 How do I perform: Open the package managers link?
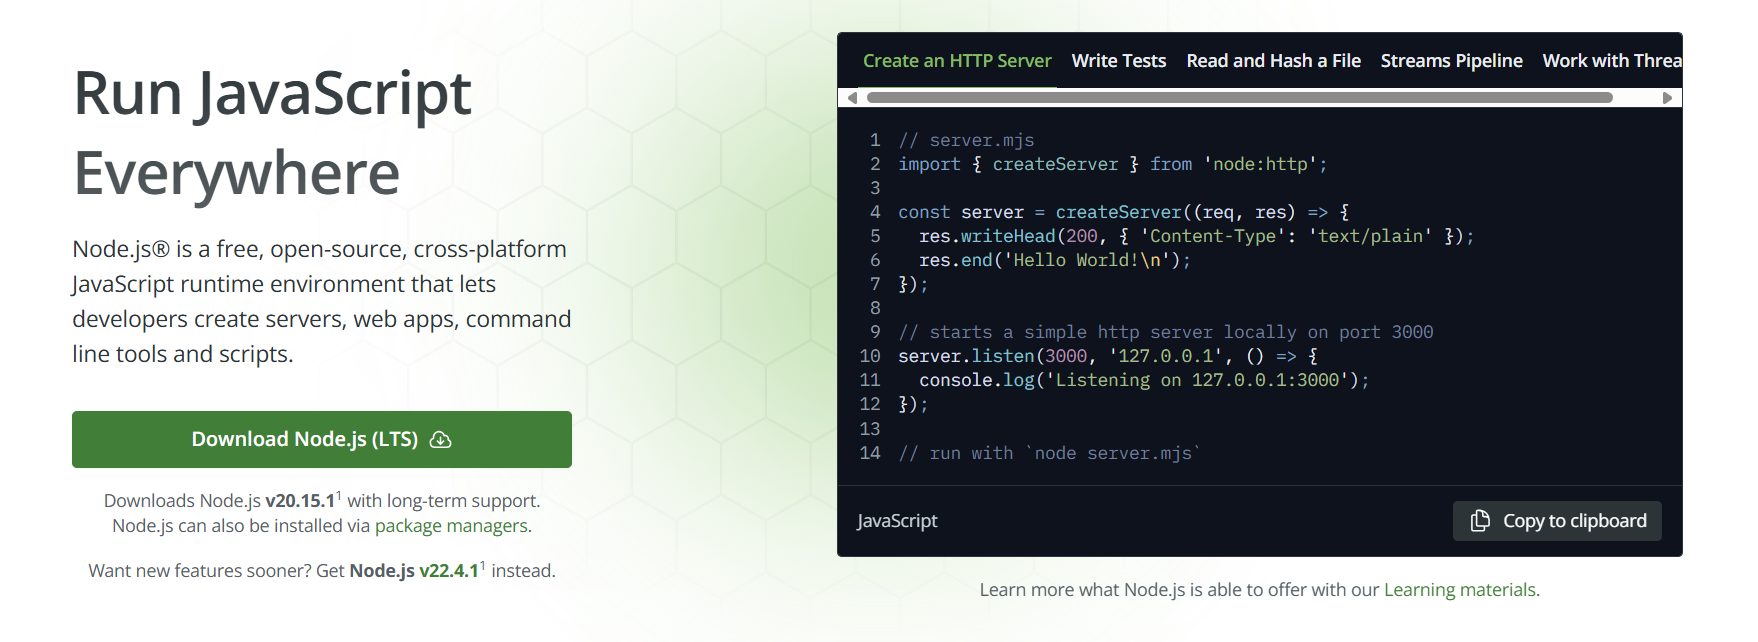[x=451, y=526]
